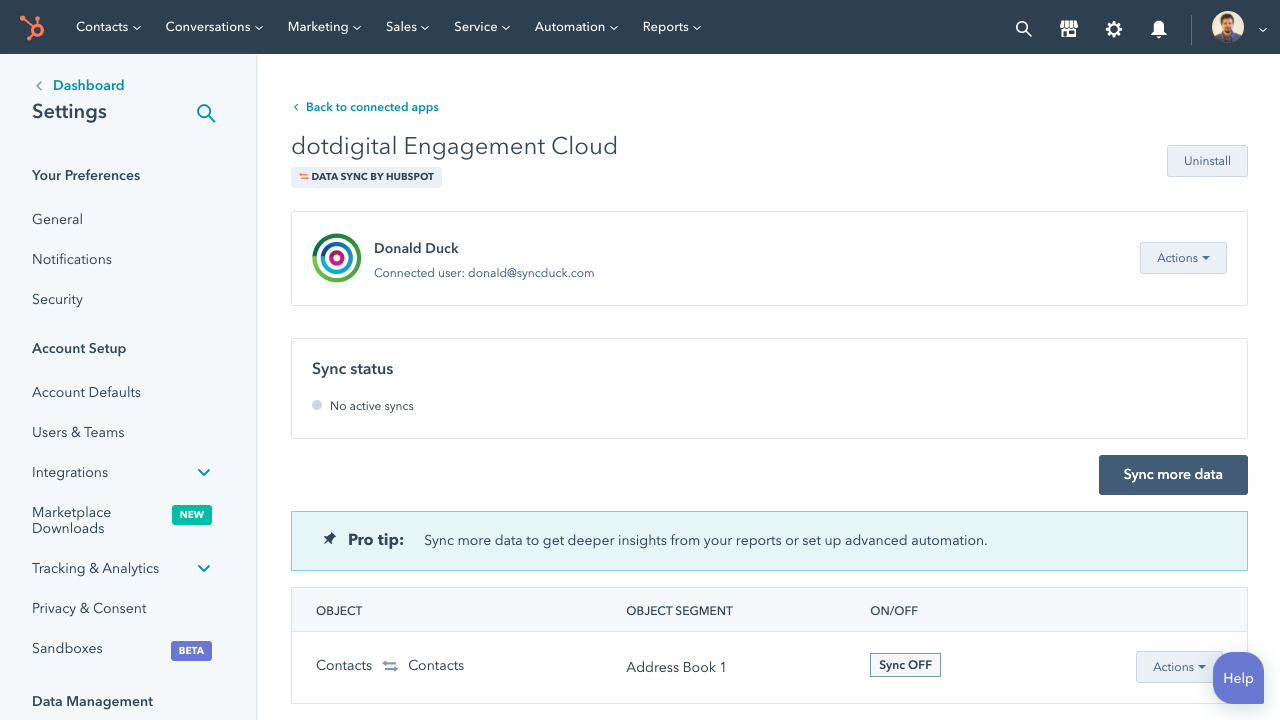Open the Automation menu
The image size is (1280, 720).
pos(576,27)
